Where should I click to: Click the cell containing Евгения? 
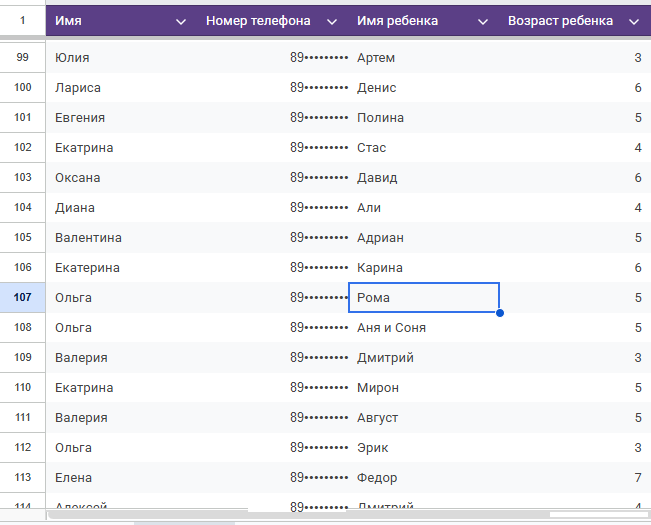(x=122, y=117)
